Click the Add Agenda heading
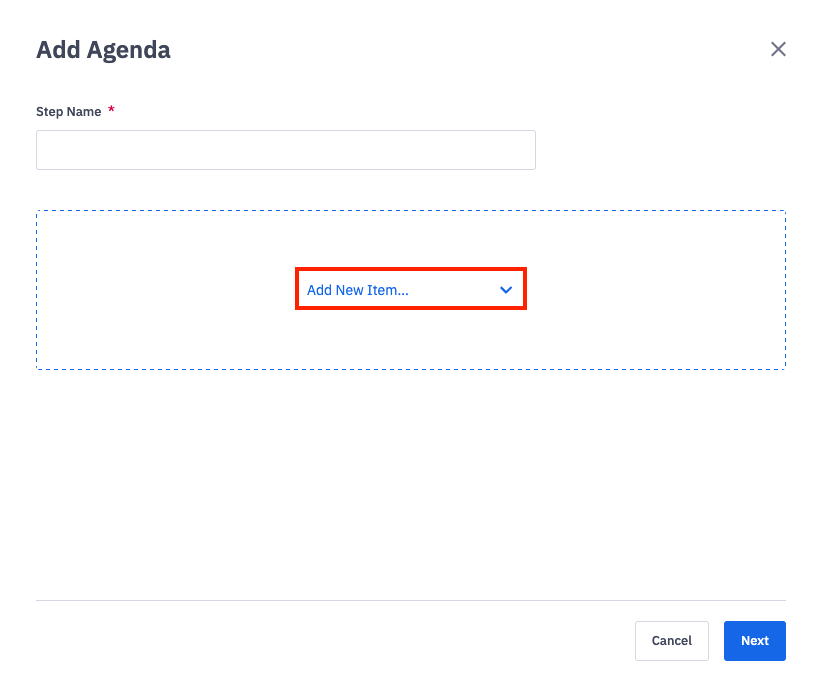 [103, 49]
